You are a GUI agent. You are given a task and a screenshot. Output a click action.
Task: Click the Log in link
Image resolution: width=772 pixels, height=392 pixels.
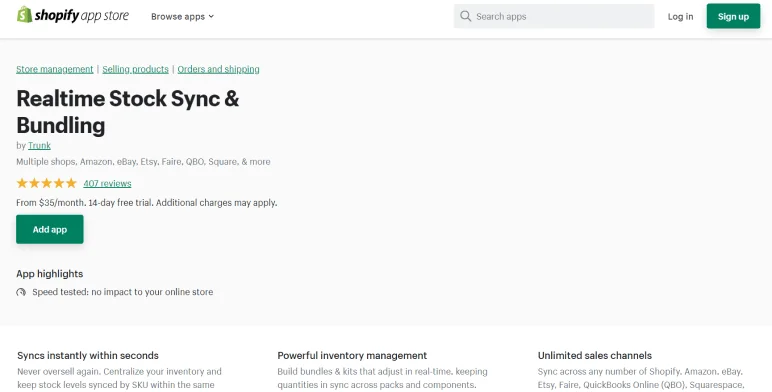click(680, 16)
